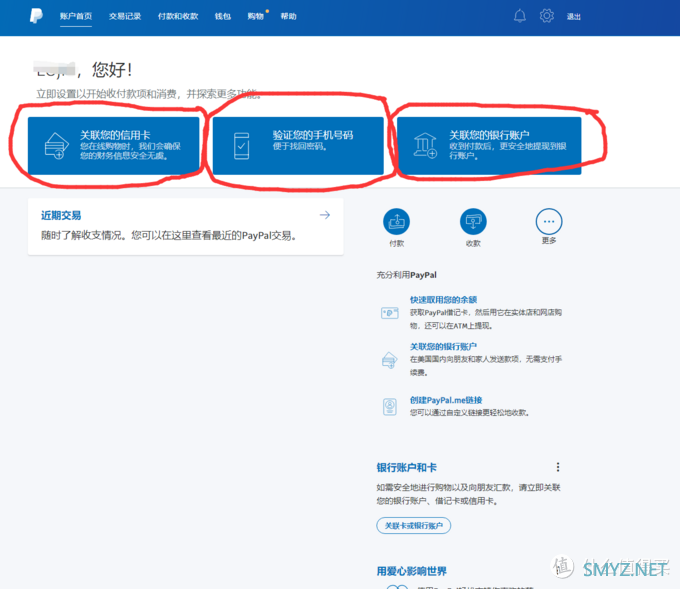Open the 更多 more options circle

549,222
